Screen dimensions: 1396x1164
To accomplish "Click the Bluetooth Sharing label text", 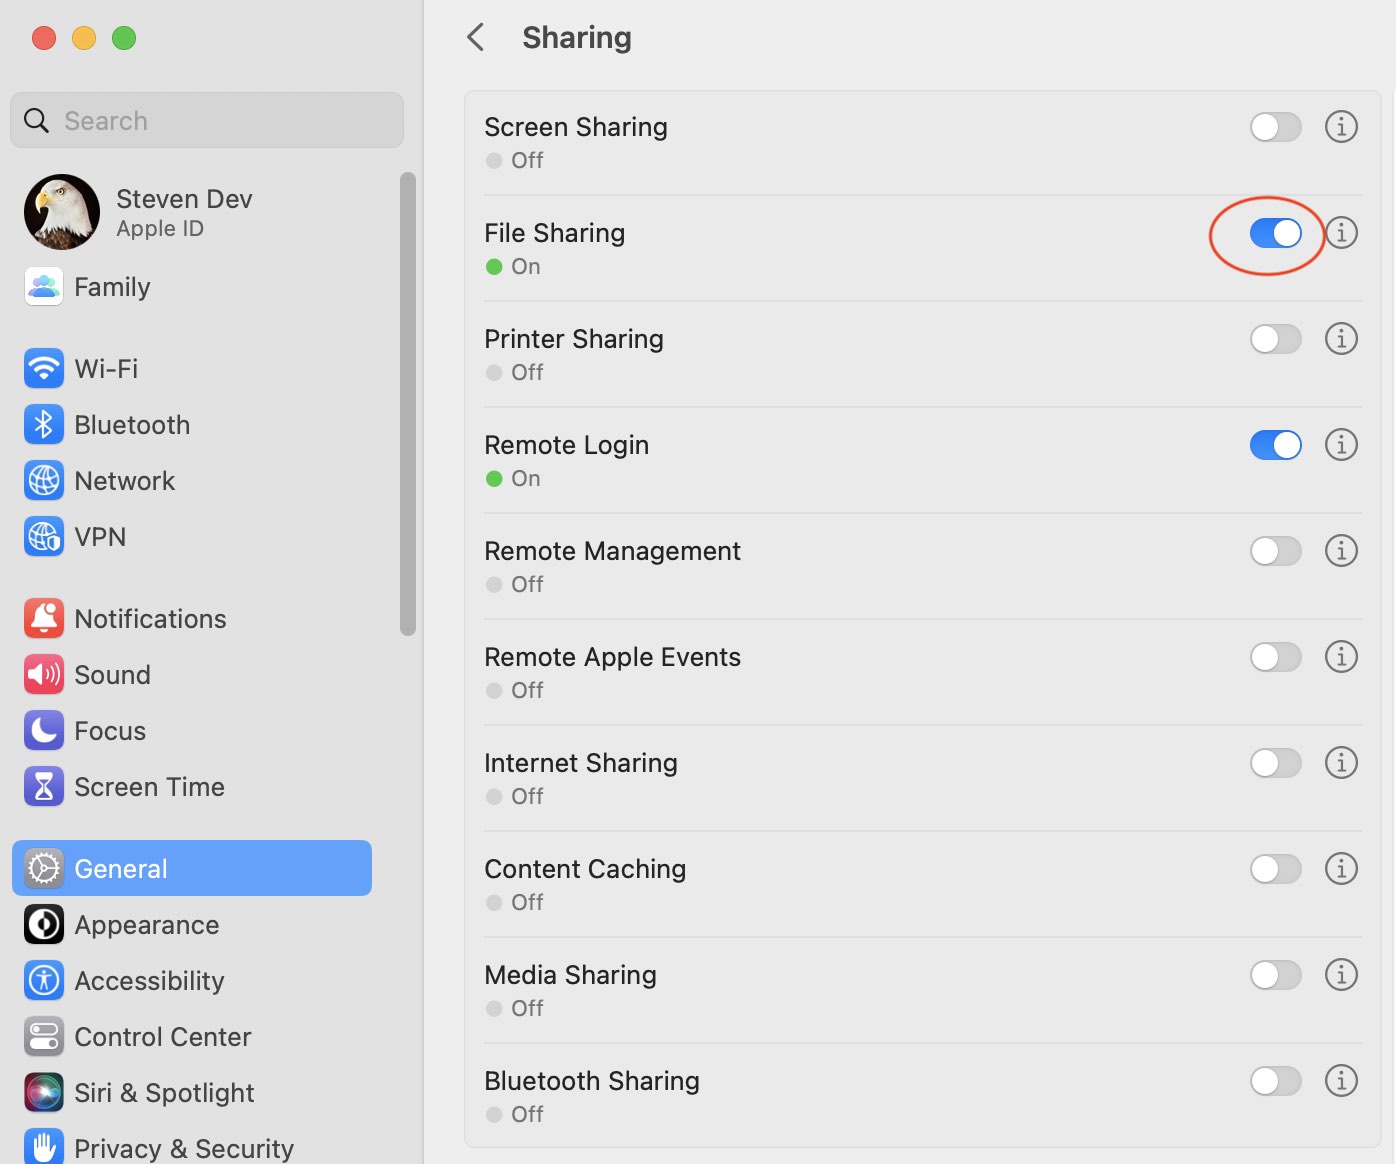I will (x=592, y=1081).
